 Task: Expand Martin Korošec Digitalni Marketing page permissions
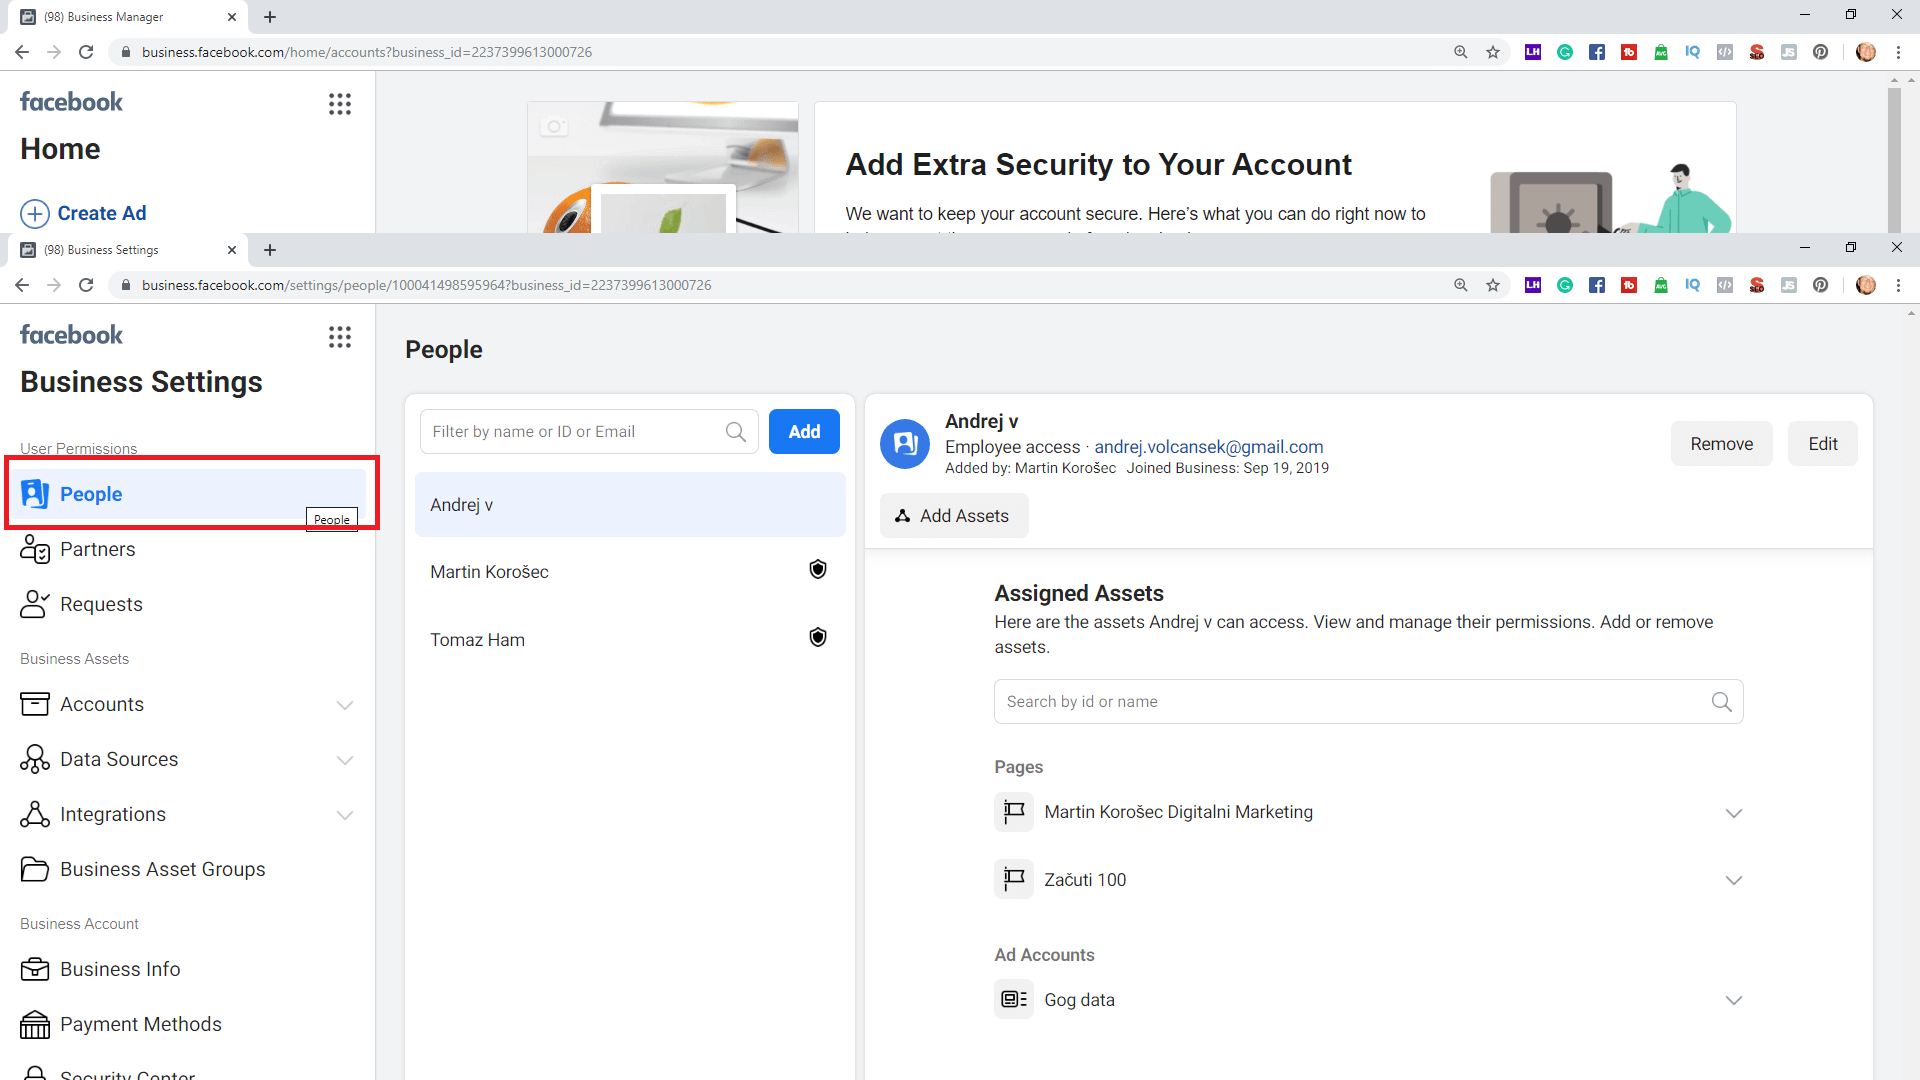point(1734,813)
